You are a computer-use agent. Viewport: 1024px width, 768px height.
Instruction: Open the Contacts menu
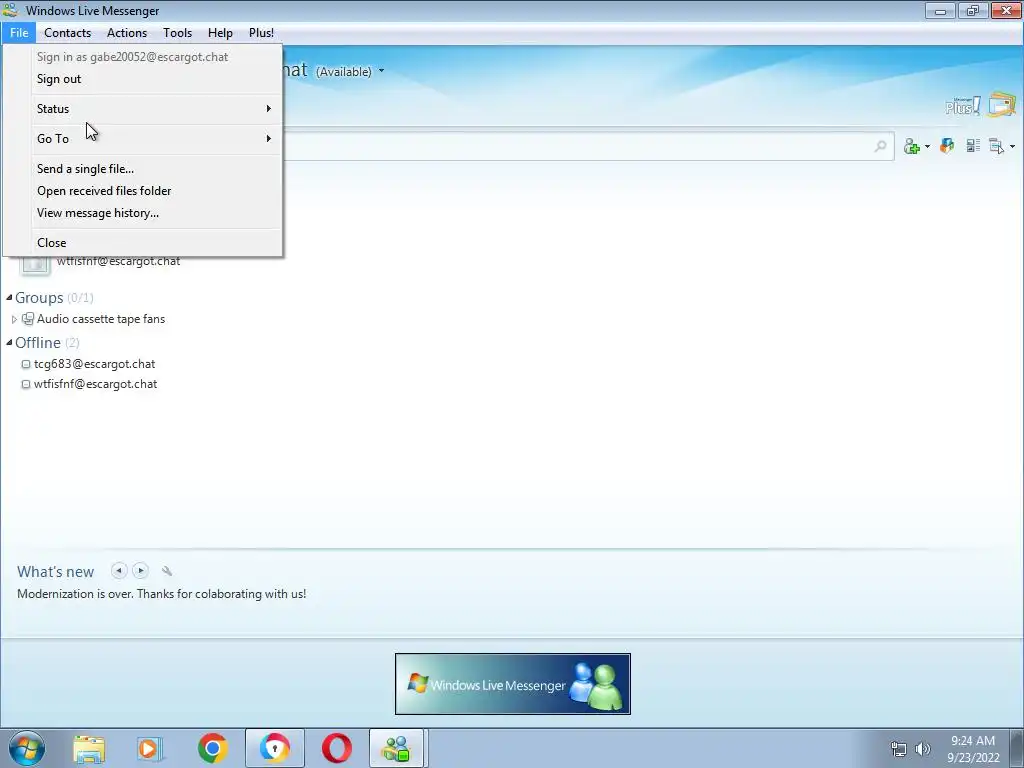67,33
